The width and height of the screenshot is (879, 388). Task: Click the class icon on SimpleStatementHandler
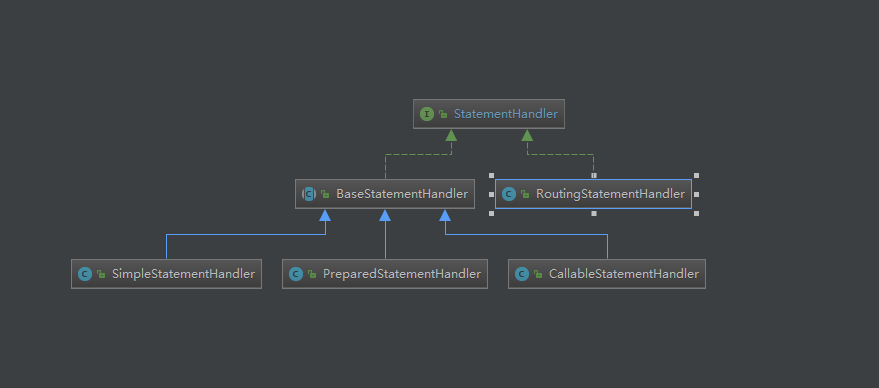[x=85, y=274]
